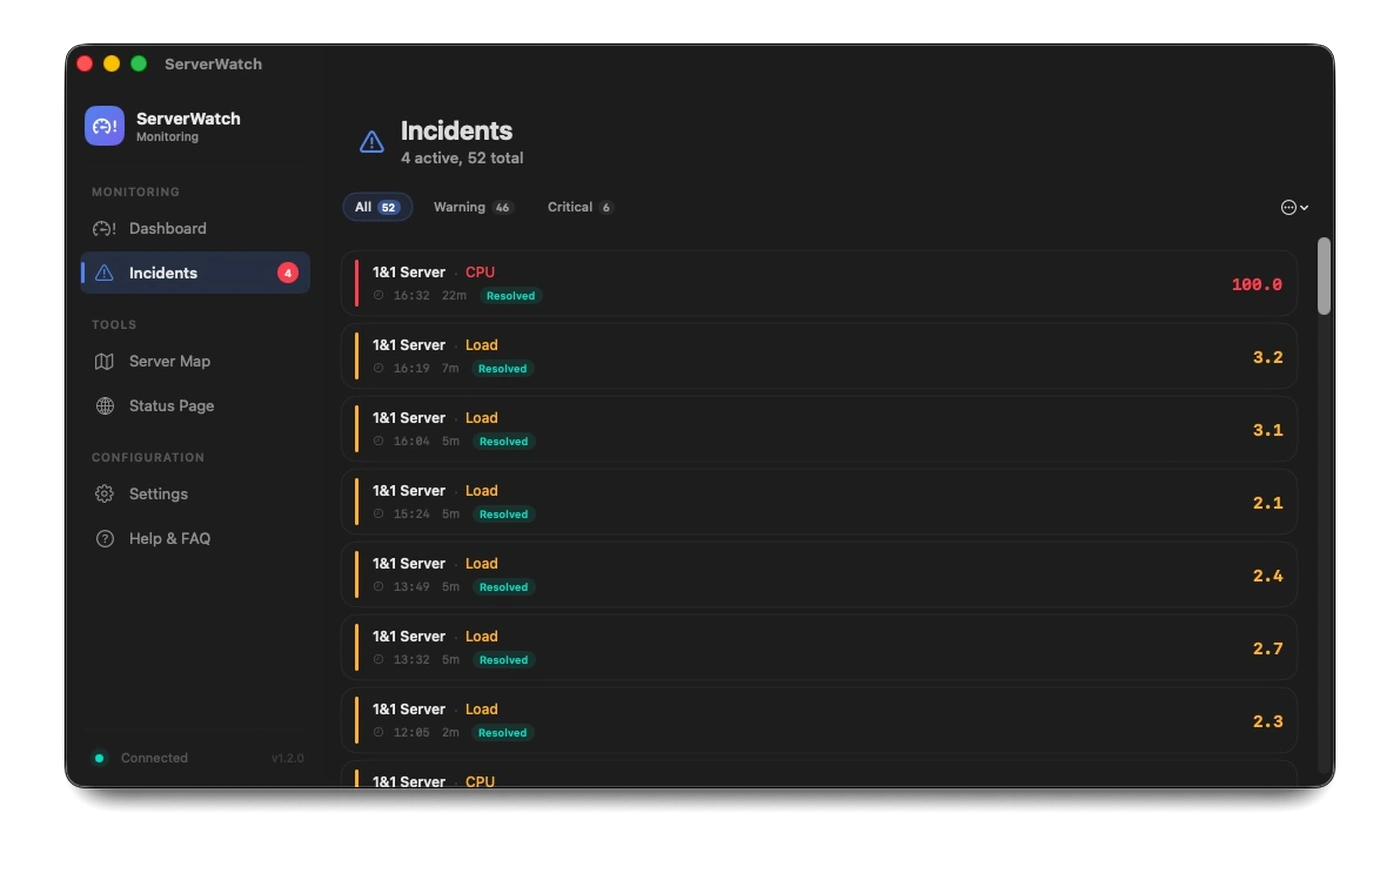Open the CPU incident with value 100.0
This screenshot has width=1400, height=874.
pyautogui.click(x=818, y=284)
